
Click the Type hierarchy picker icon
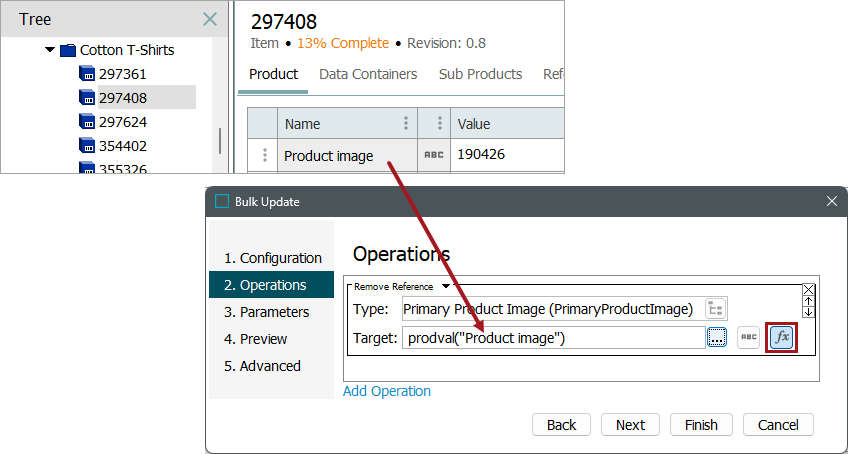(x=716, y=309)
